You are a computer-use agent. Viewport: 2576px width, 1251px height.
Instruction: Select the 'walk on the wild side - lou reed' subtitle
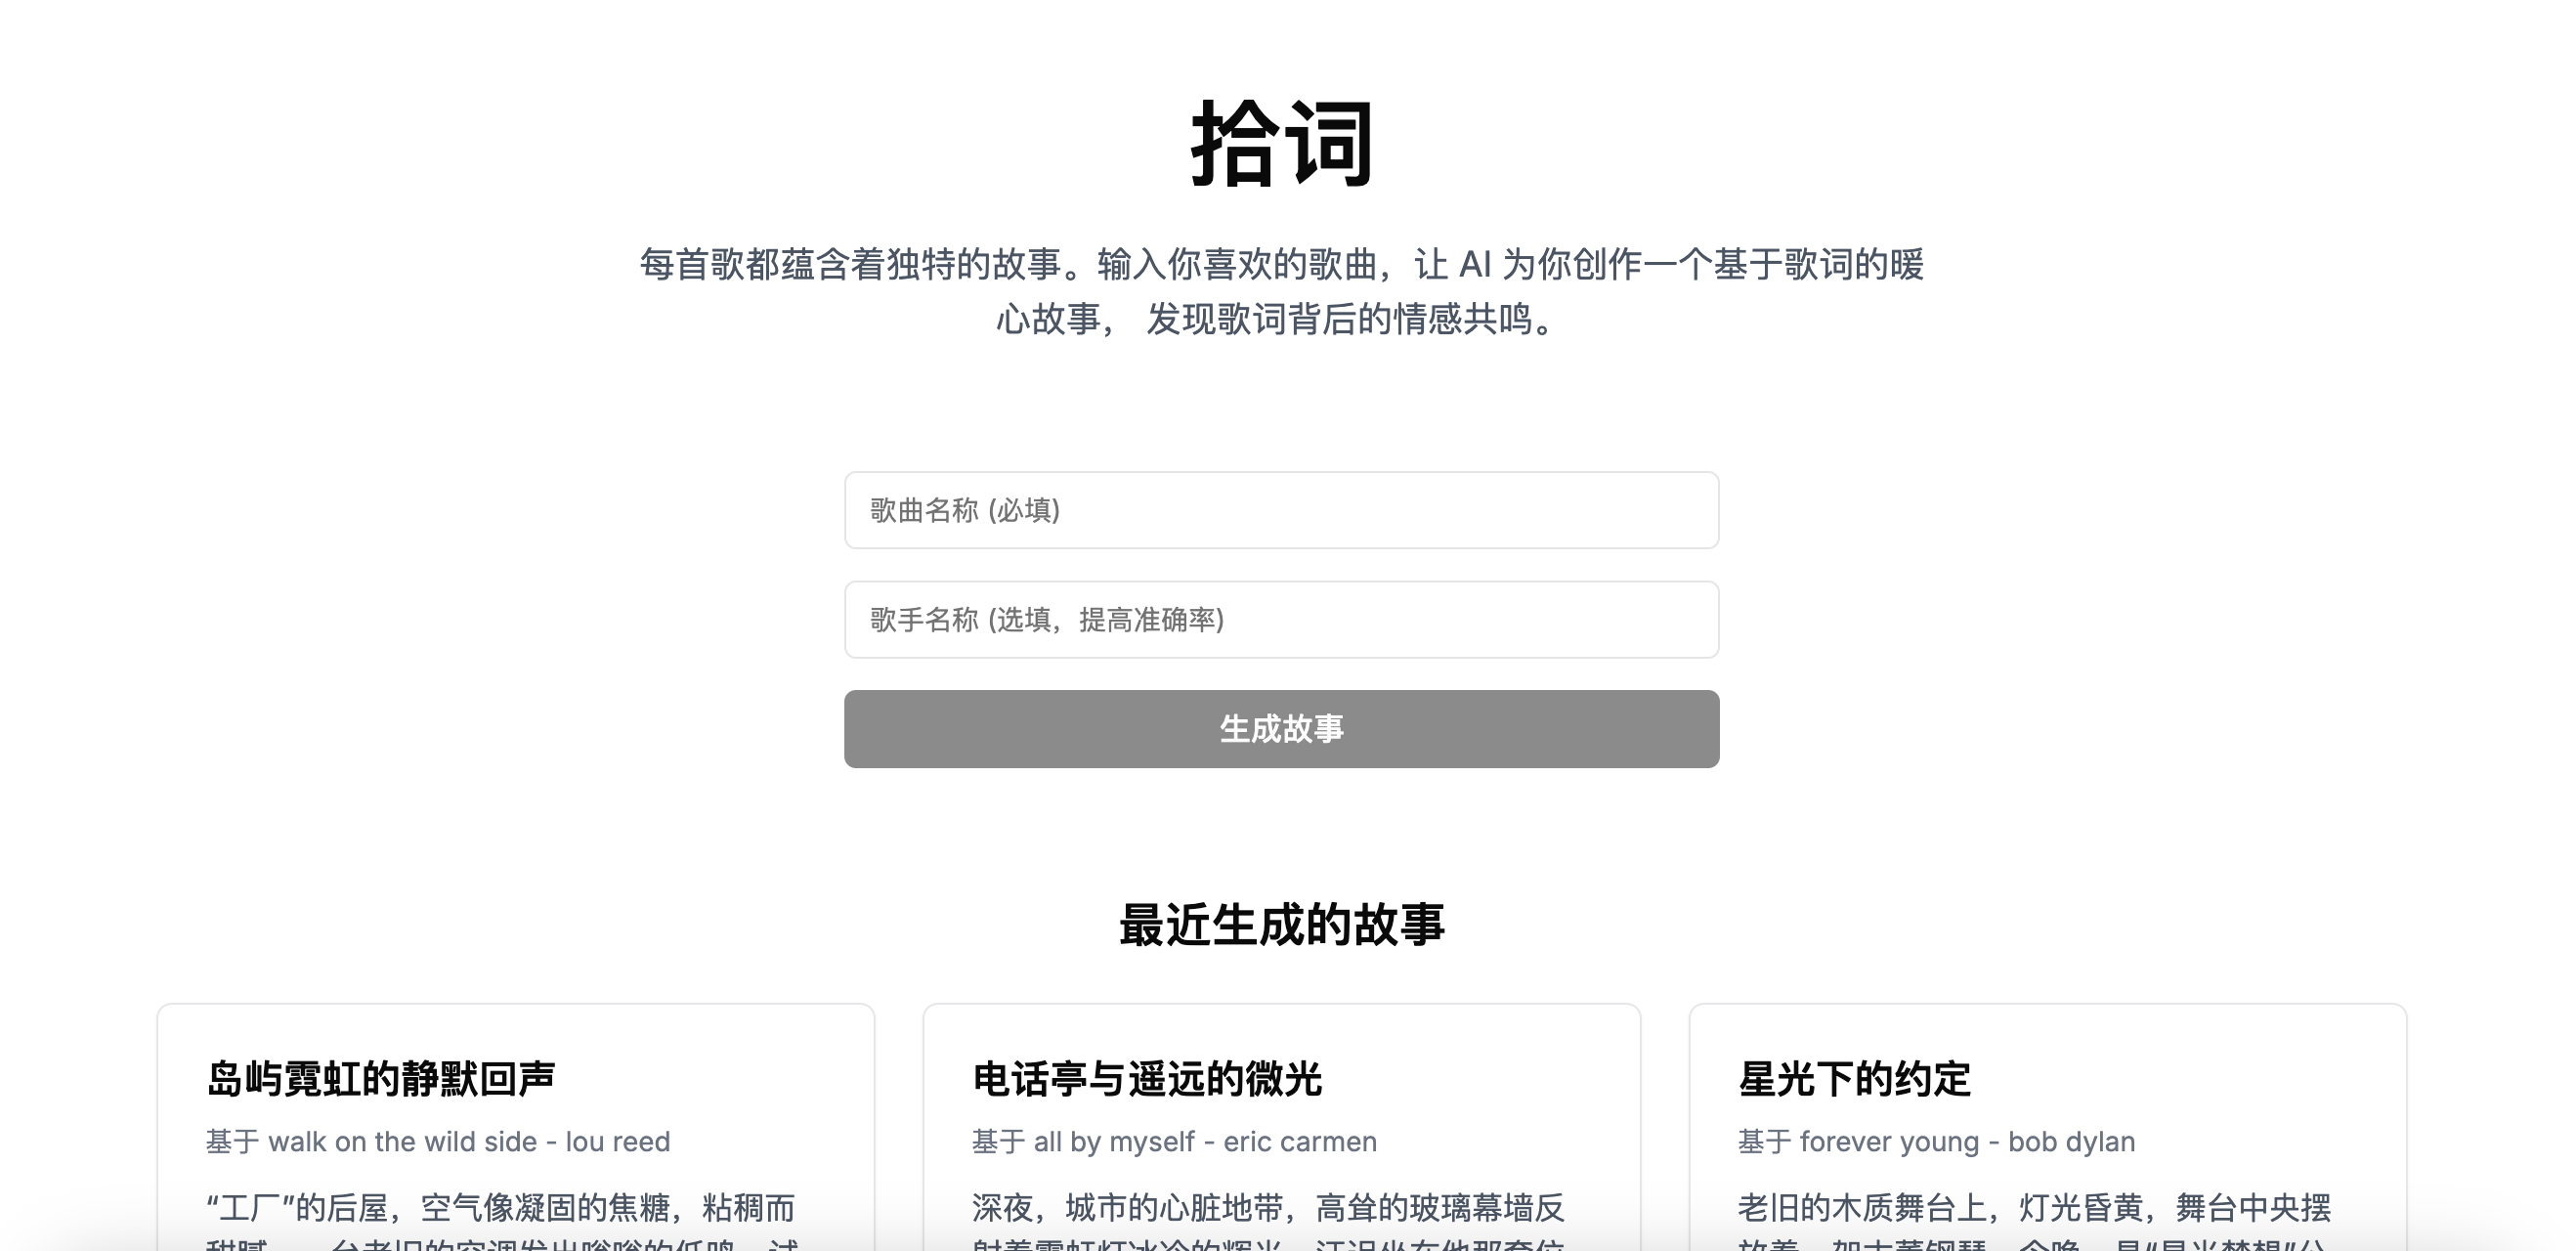468,1141
